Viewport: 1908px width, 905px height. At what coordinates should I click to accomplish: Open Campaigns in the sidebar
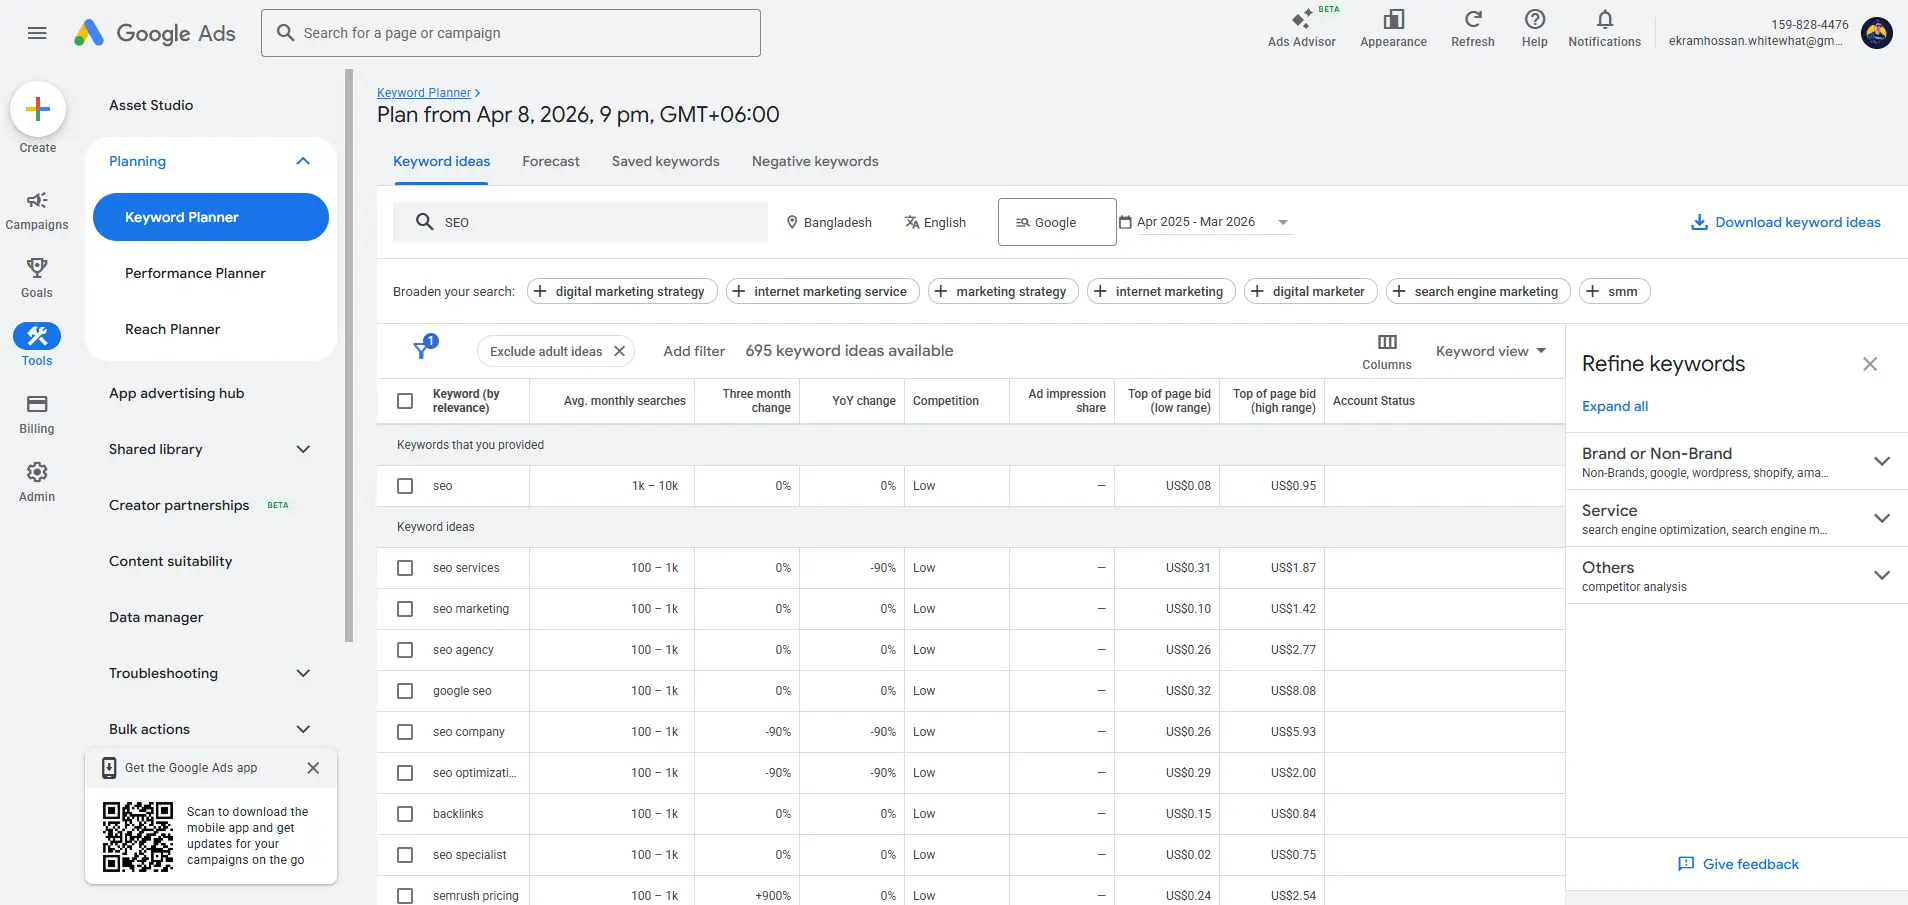37,211
